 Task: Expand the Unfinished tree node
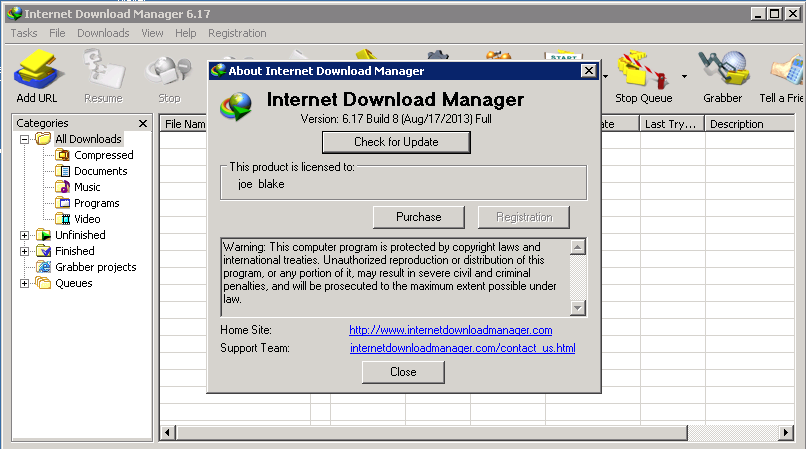pos(24,236)
